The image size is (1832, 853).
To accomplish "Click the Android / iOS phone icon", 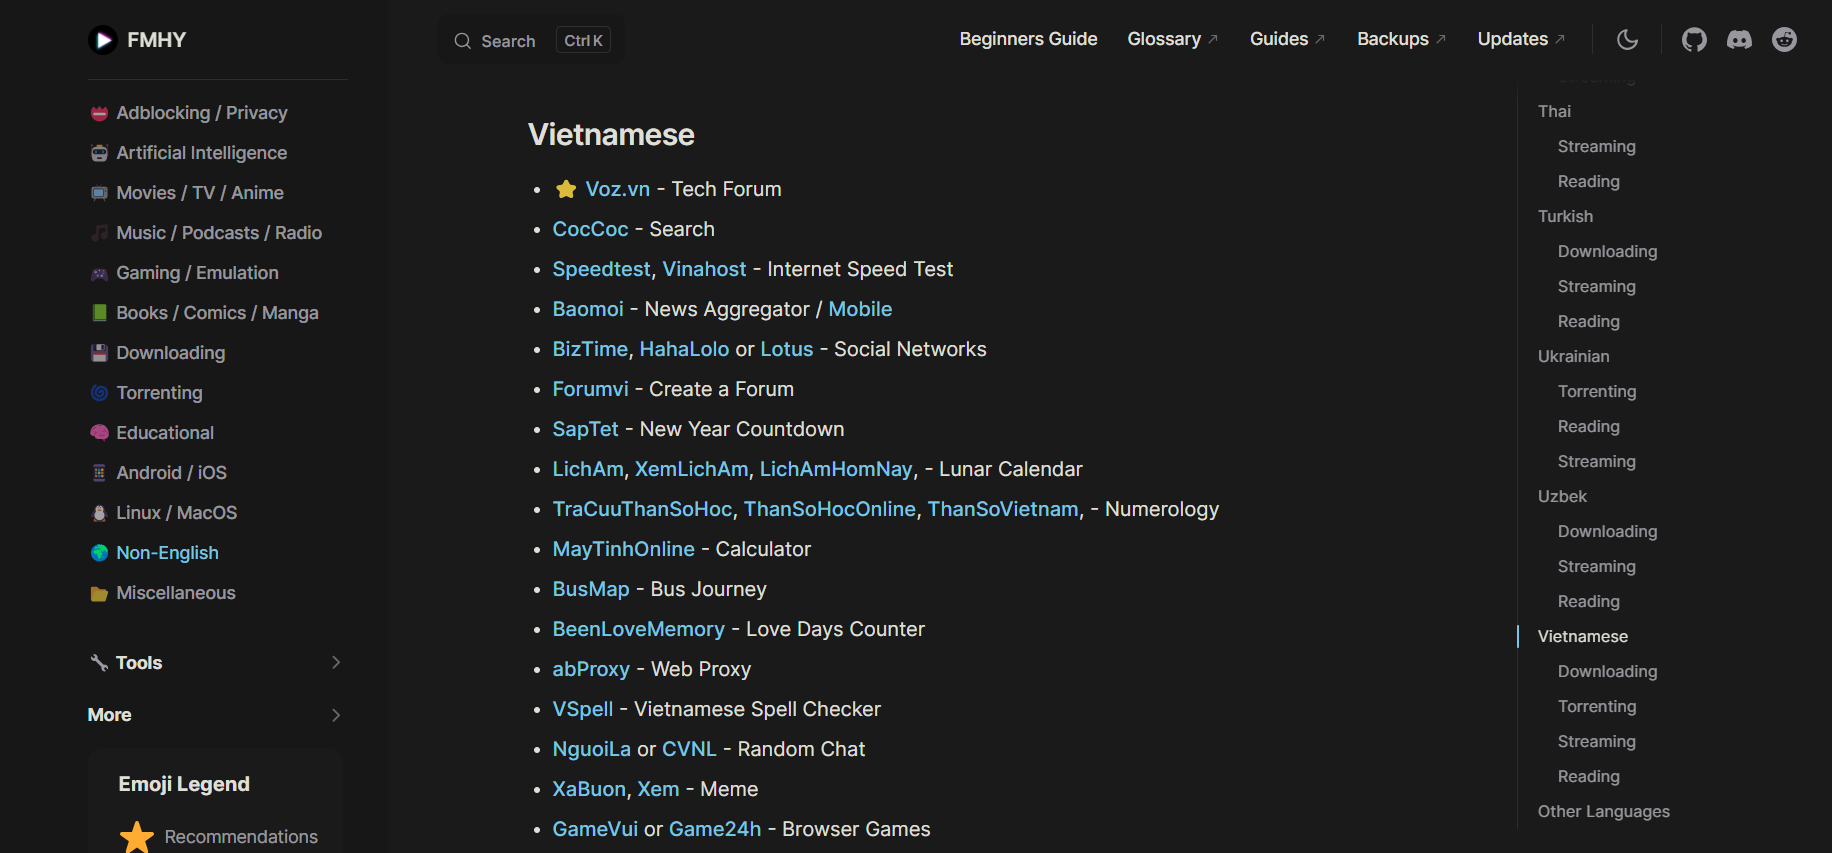I will 99,473.
